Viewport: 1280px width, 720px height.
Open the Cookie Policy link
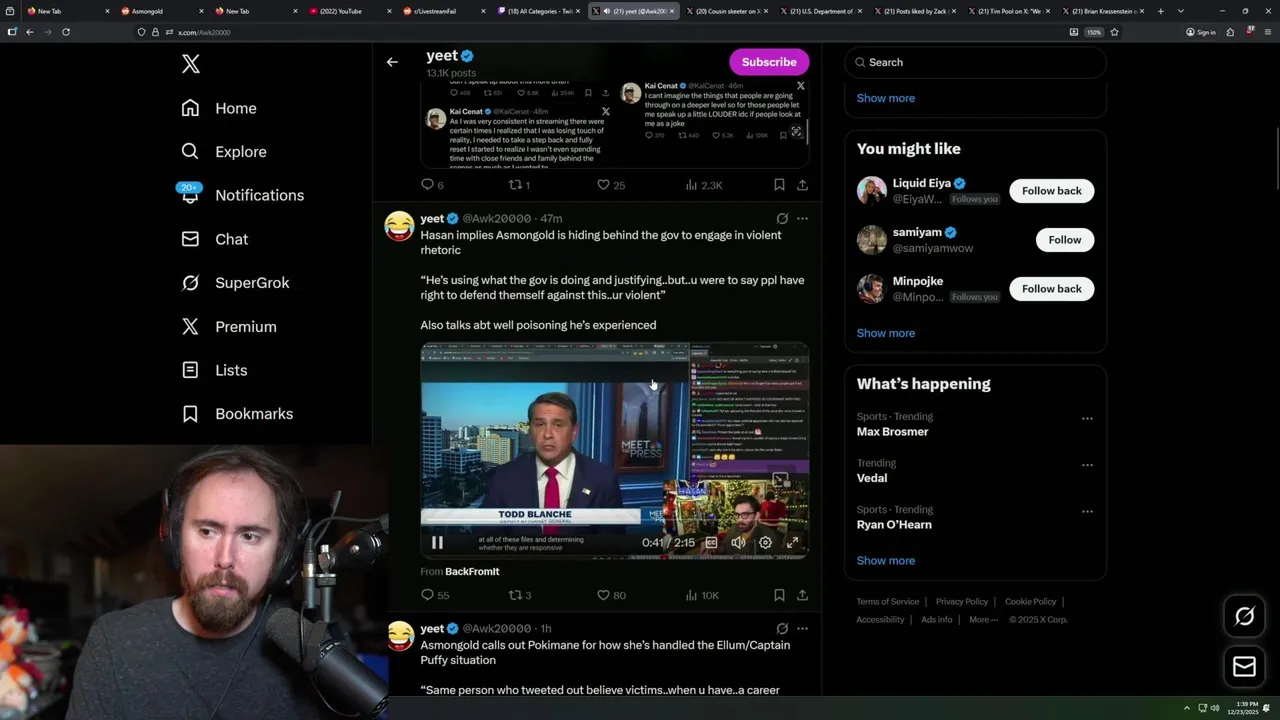click(1030, 602)
